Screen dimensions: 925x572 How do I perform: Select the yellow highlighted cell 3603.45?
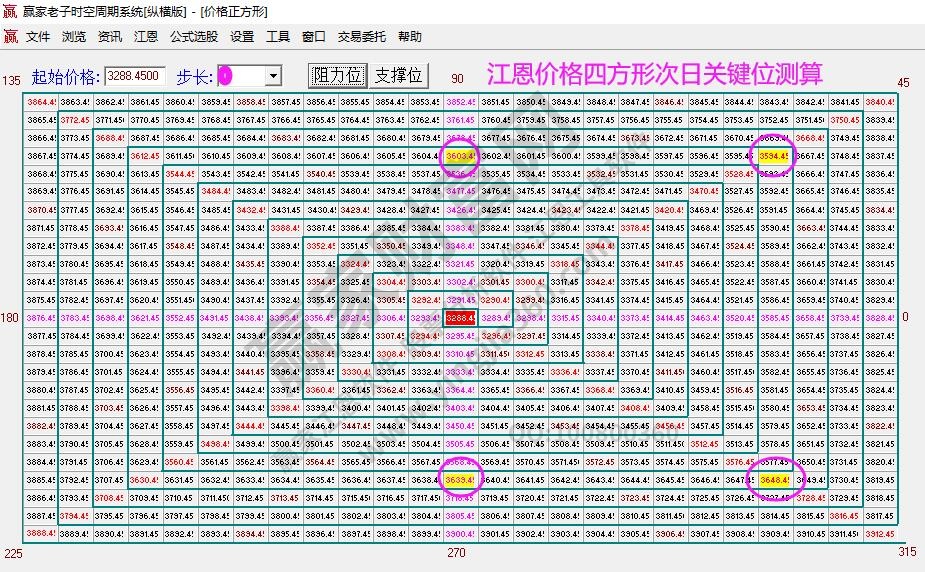tap(460, 156)
